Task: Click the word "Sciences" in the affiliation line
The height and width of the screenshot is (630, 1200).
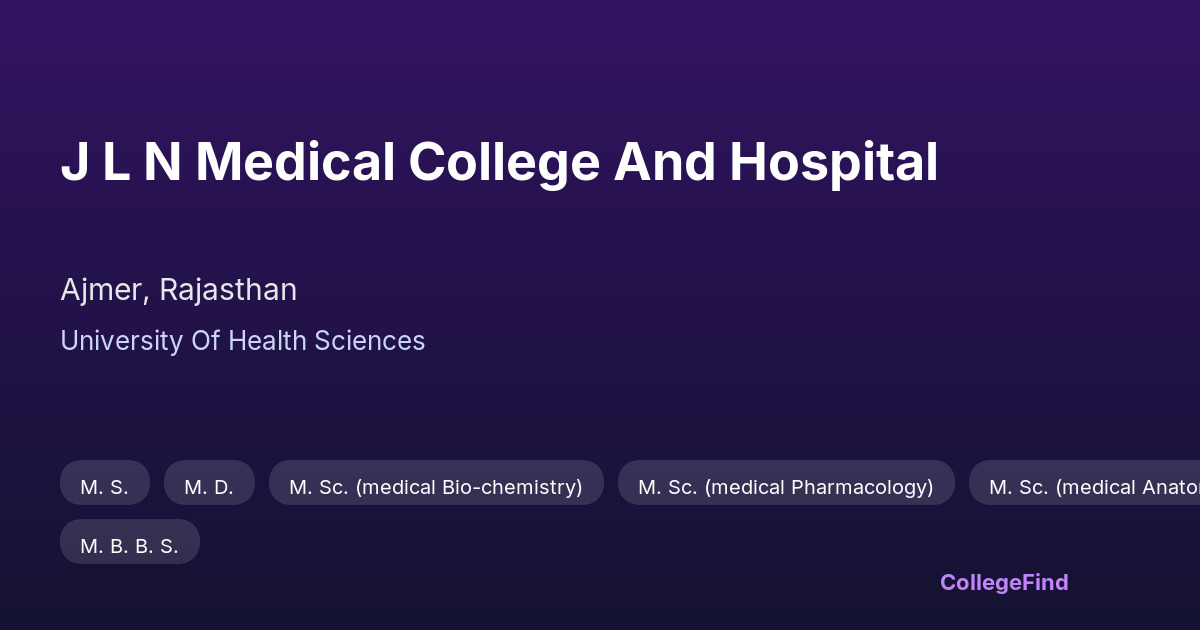Action: (369, 341)
